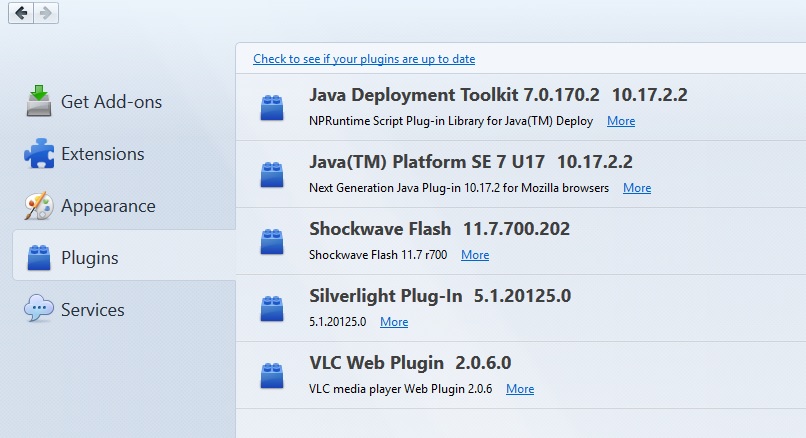Select the VLC Web Plugin 2.0.6.0 title
Viewport: 806px width, 438px height.
coord(410,363)
